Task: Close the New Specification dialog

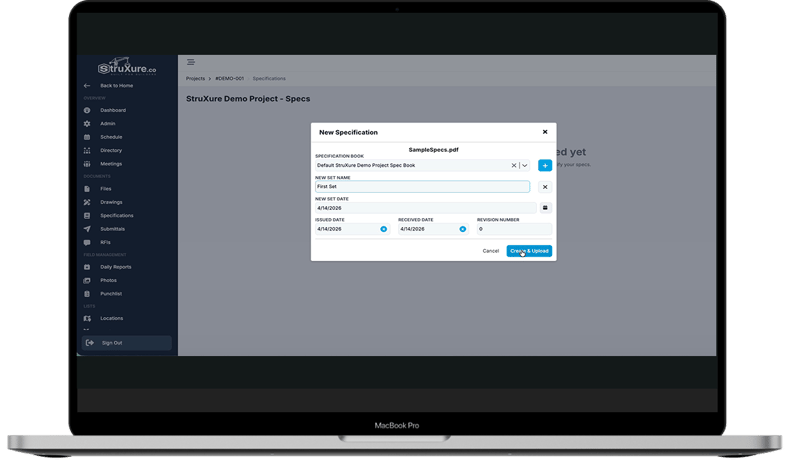Action: click(545, 131)
